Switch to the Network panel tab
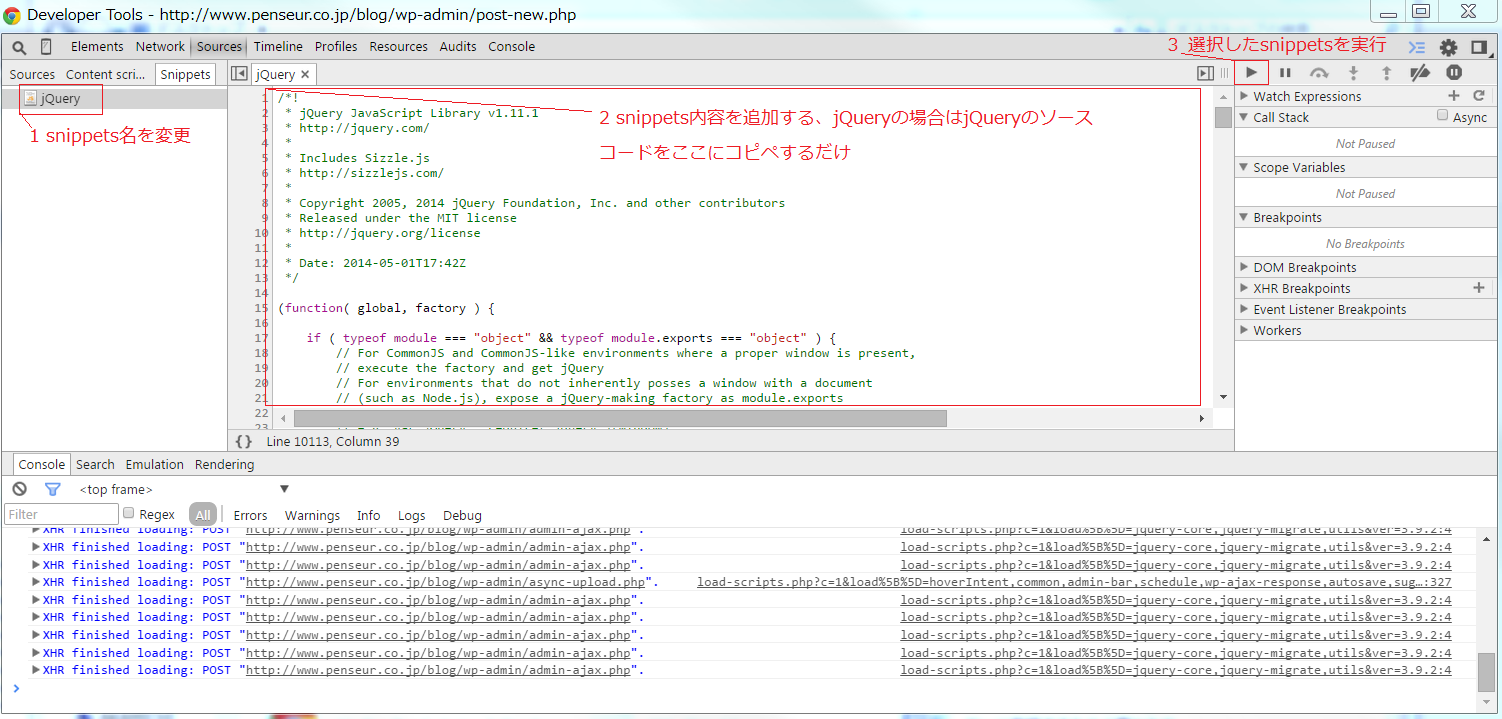 click(160, 47)
